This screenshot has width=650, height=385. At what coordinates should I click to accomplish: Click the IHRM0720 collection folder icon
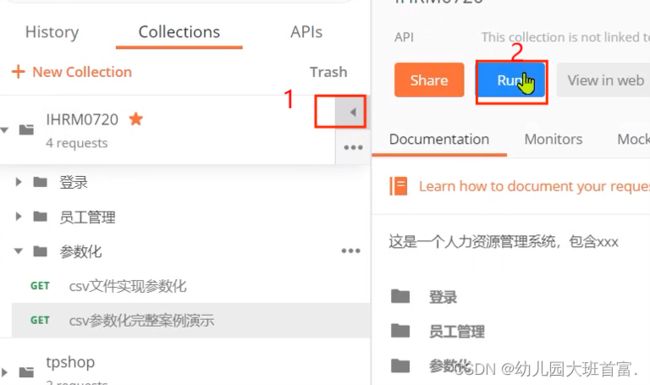click(x=27, y=130)
